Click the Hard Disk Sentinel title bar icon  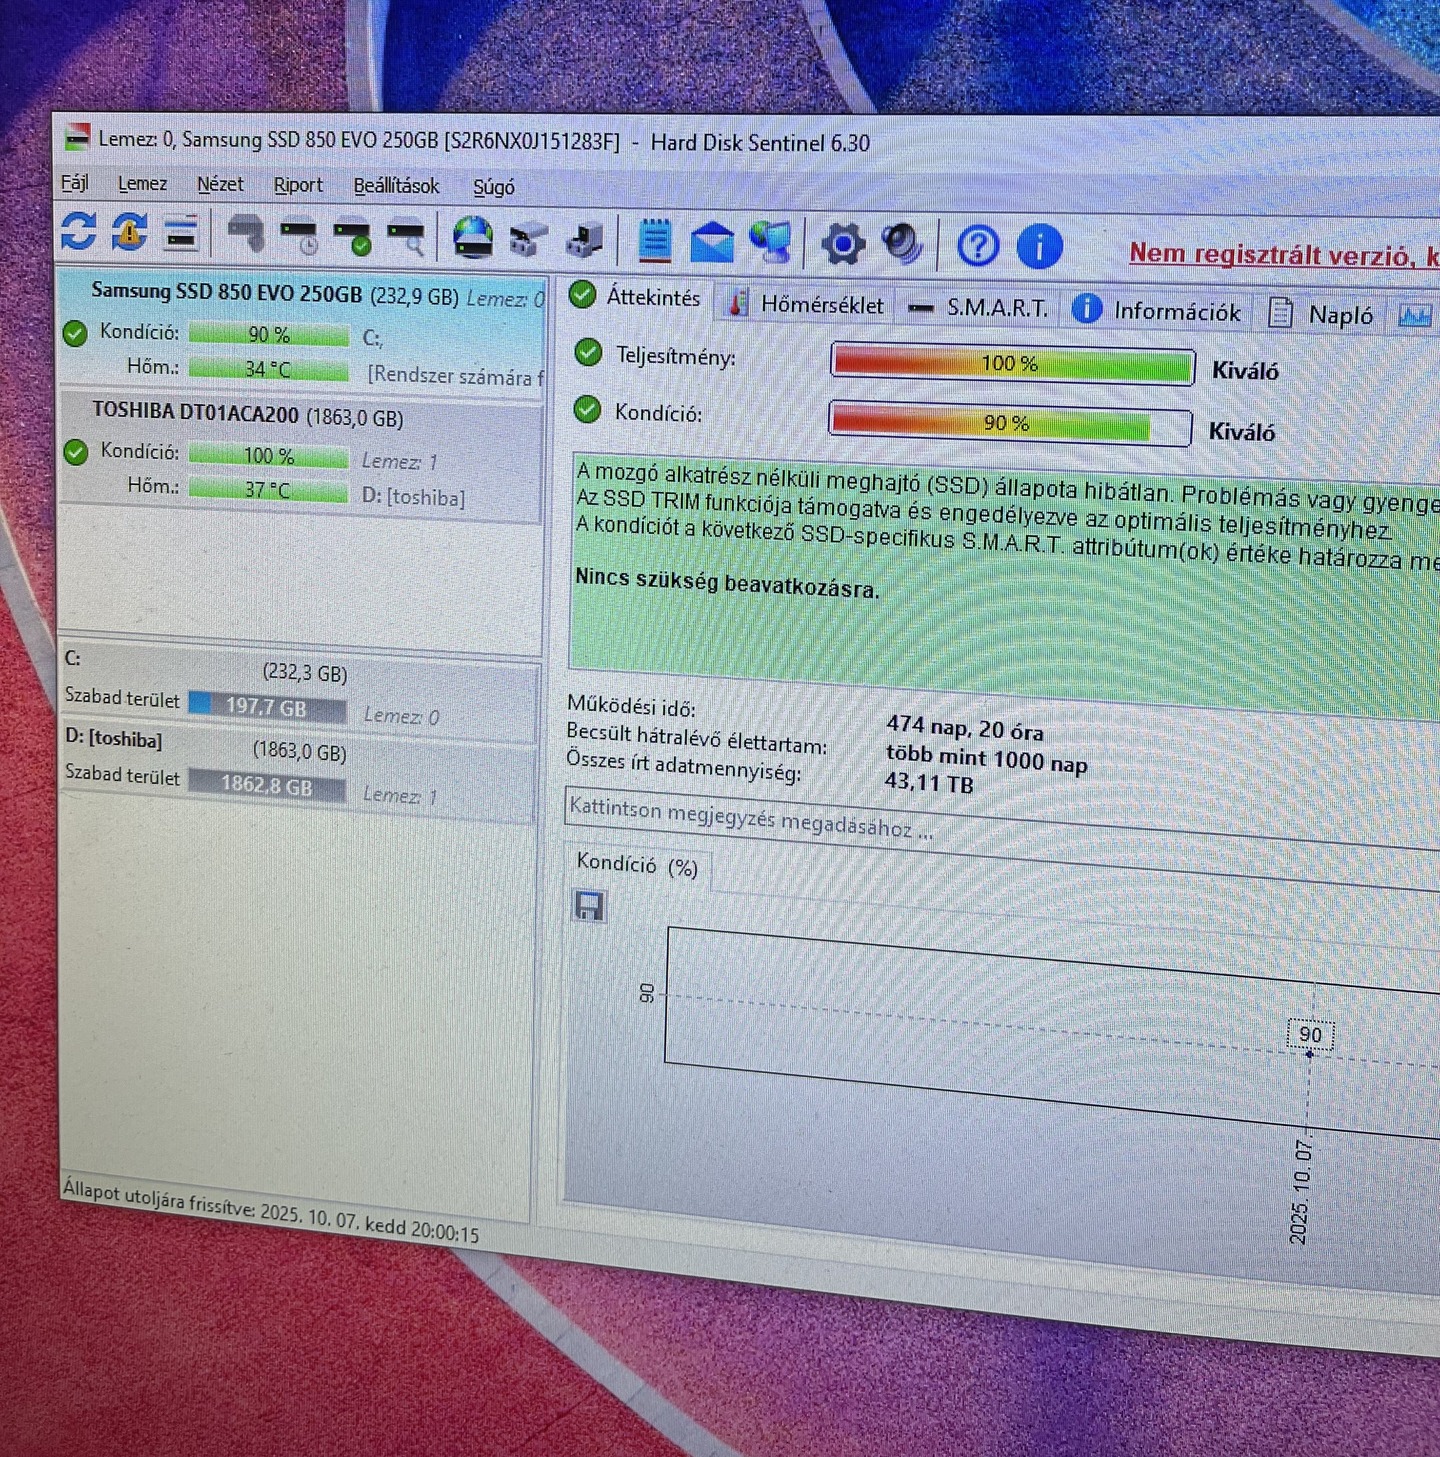76,138
